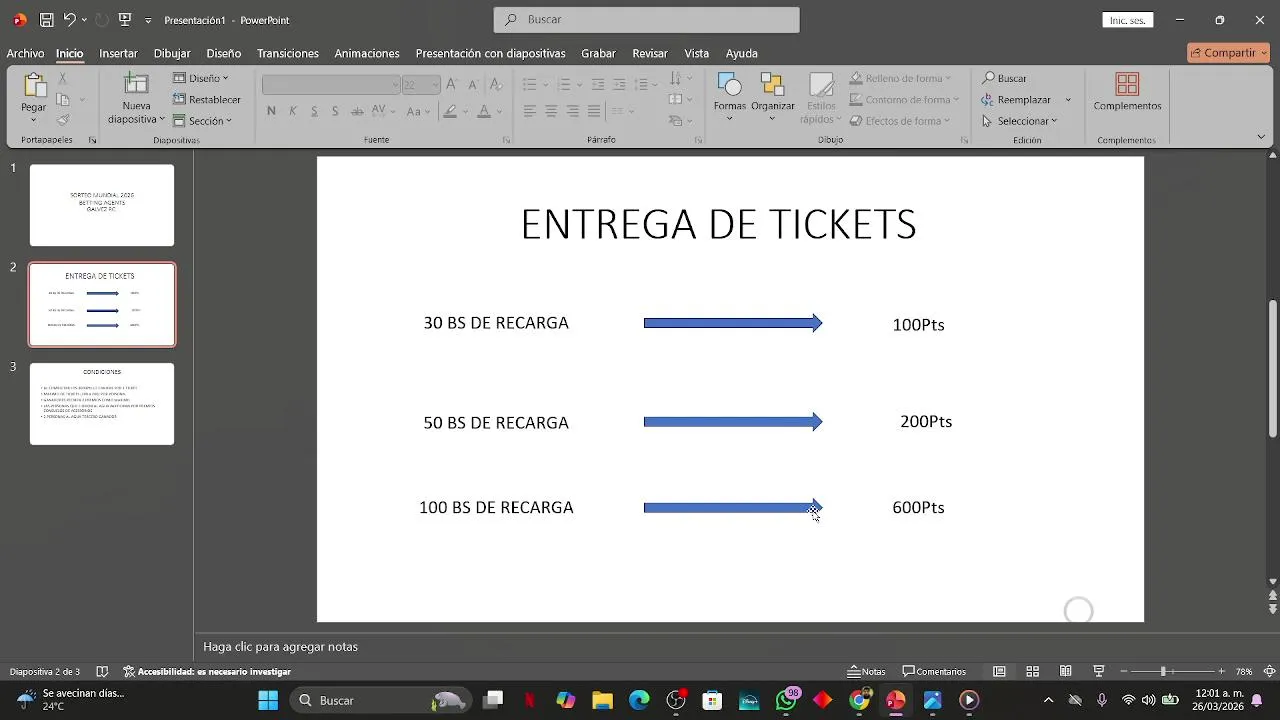Select slide 1 thumbnail SORTEO MUNDIAL 2026
This screenshot has width=1280, height=720.
click(x=102, y=205)
